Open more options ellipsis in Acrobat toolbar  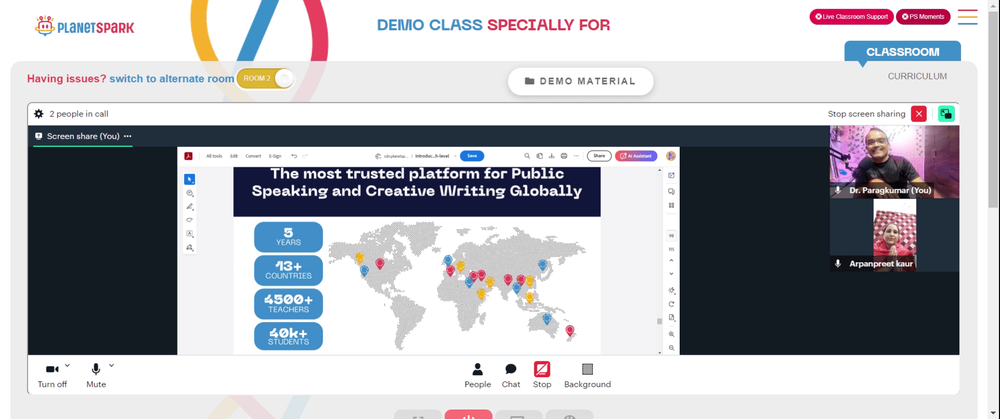577,156
